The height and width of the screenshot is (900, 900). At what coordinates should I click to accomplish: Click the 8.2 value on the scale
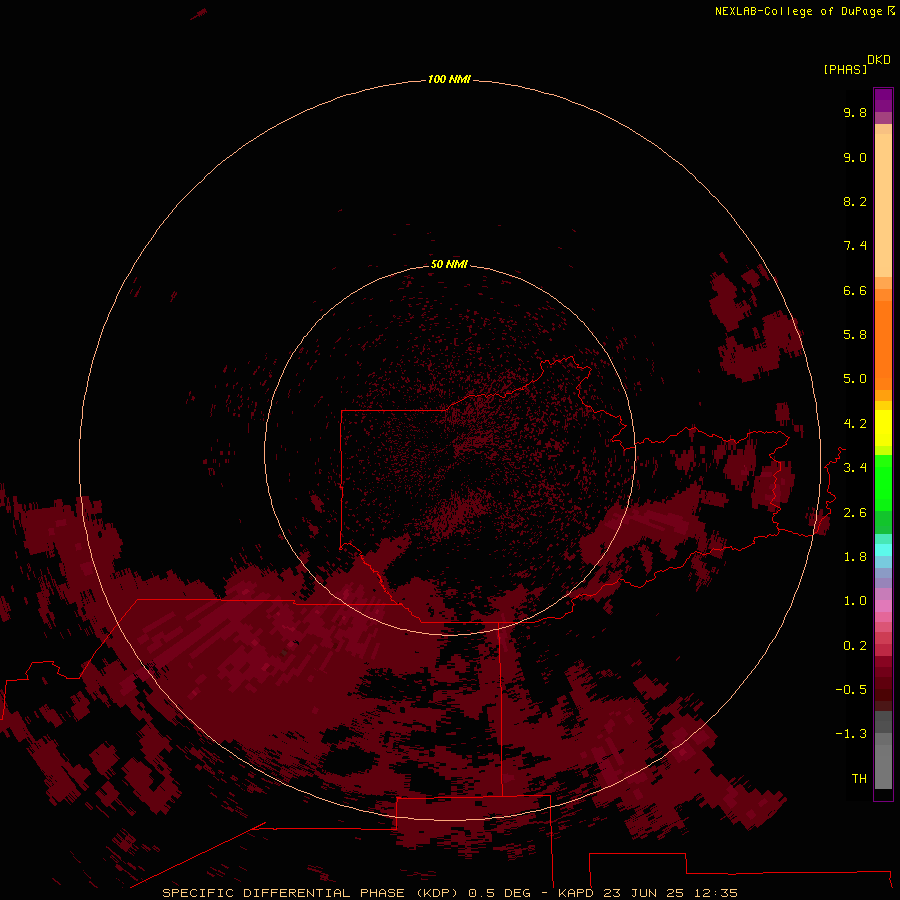point(855,201)
